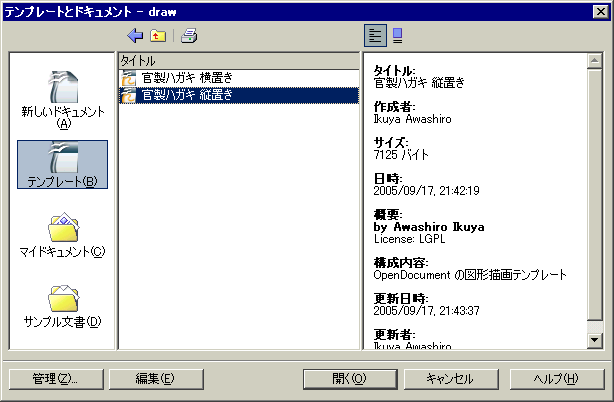Image resolution: width=614 pixels, height=402 pixels.
Task: Close the テンプレートとドキュメント dialog
Action: point(601,12)
